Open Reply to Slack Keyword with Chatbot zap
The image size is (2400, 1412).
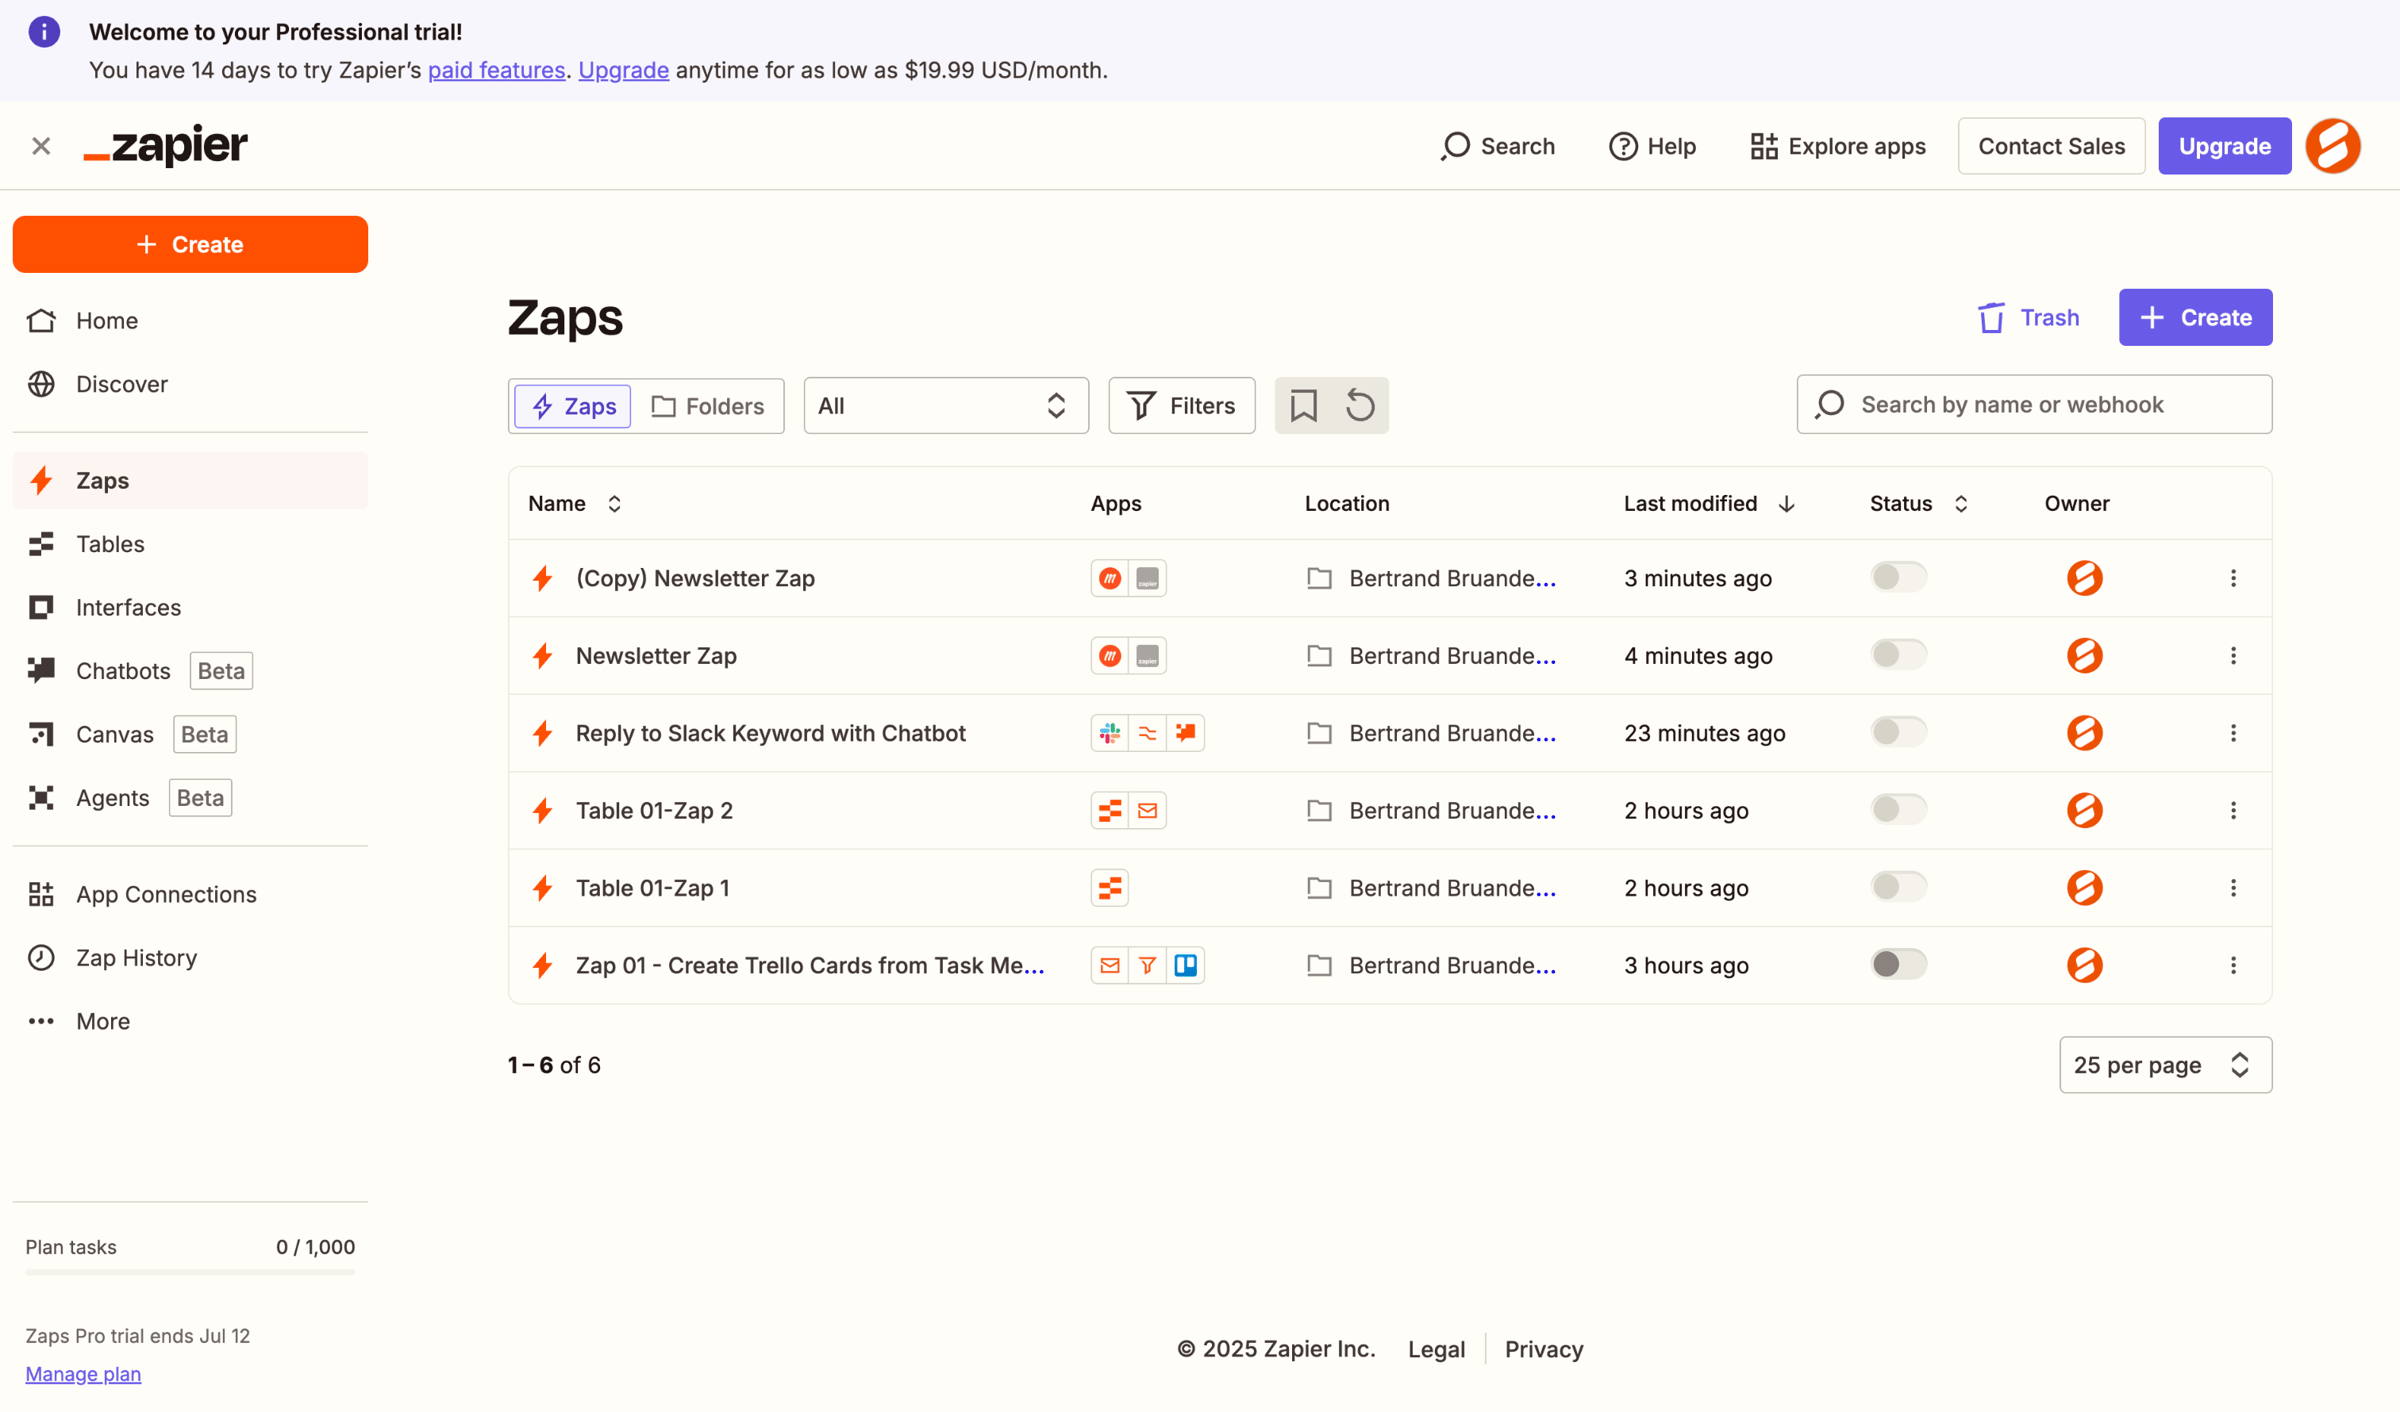tap(770, 733)
